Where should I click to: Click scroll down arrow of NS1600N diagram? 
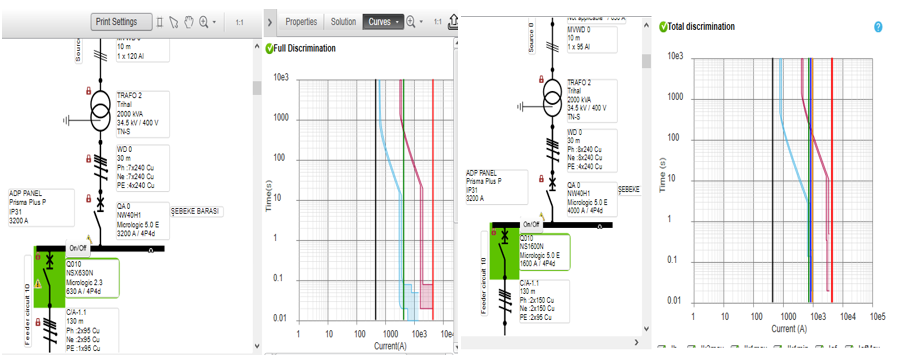click(646, 329)
